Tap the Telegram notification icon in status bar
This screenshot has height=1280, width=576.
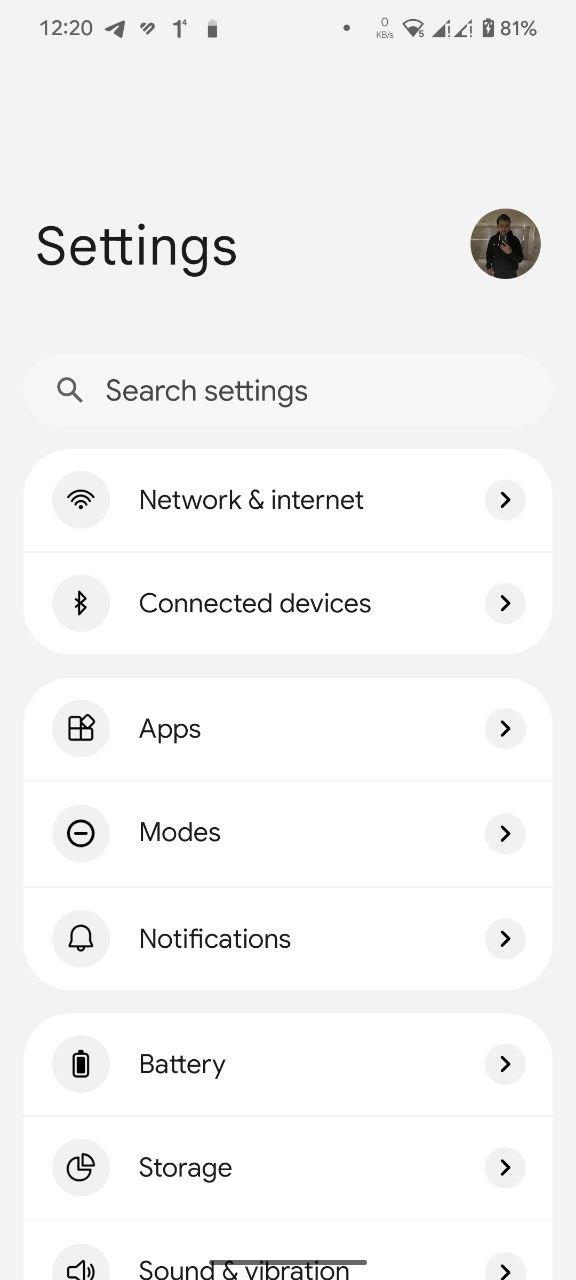[115, 29]
